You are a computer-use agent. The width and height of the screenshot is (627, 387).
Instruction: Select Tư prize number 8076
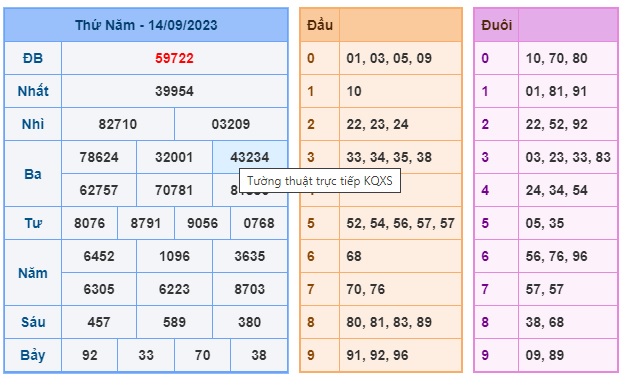point(90,223)
